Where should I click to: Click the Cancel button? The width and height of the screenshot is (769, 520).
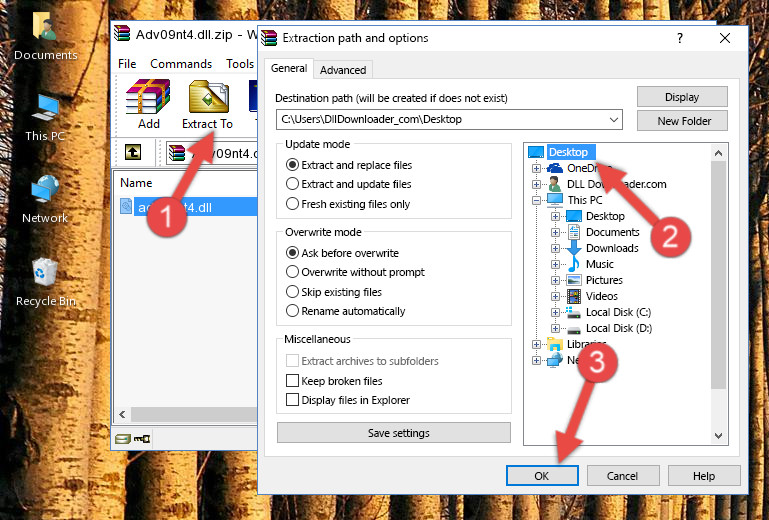622,476
